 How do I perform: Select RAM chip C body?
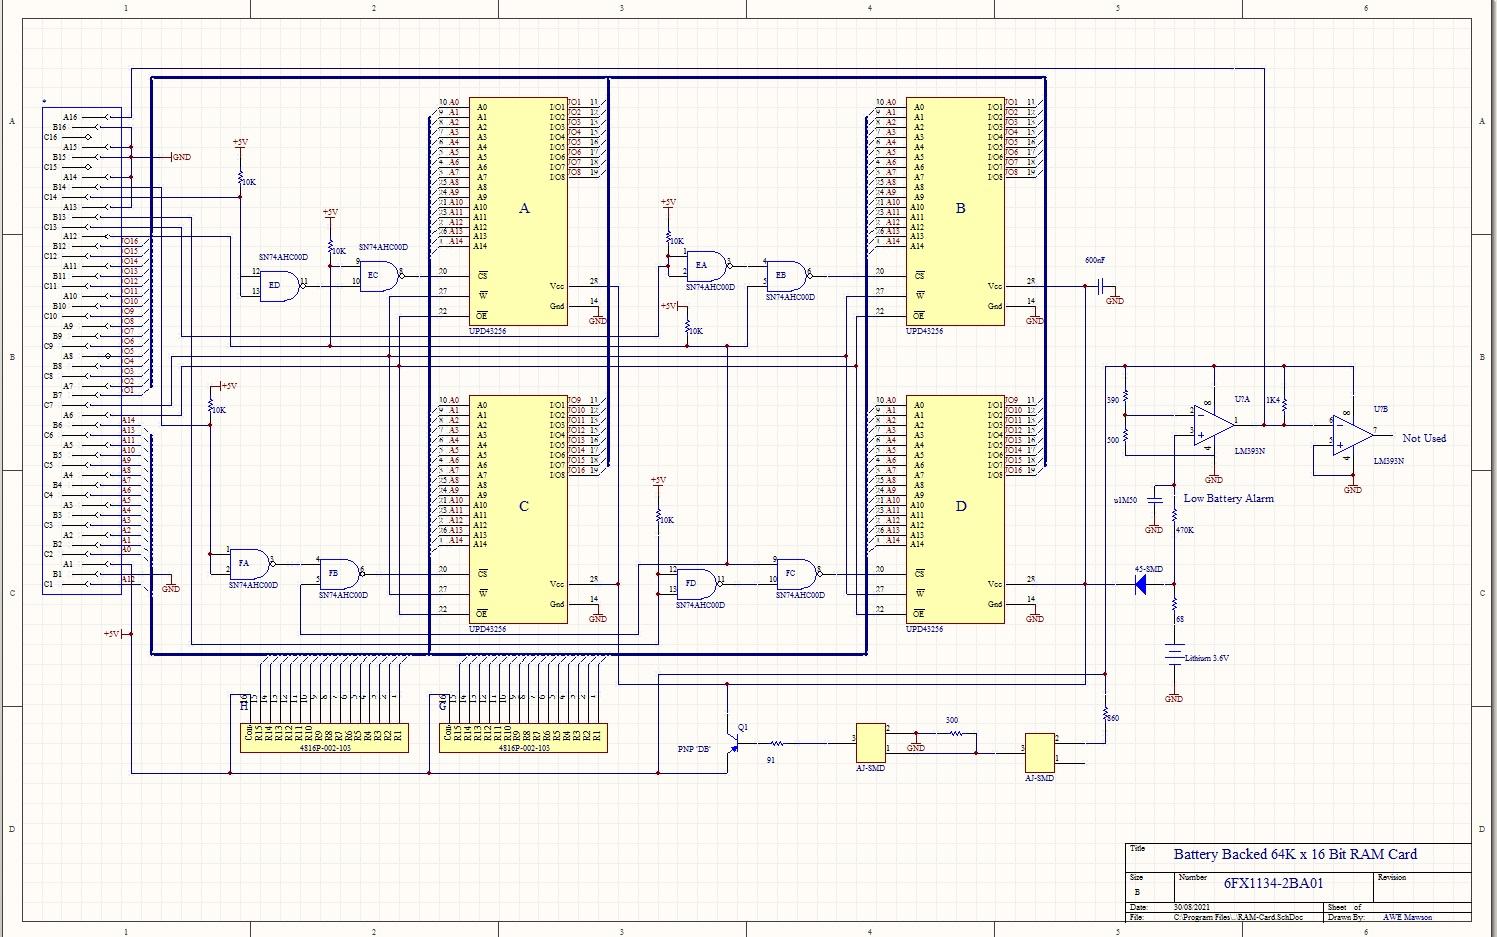pos(518,509)
